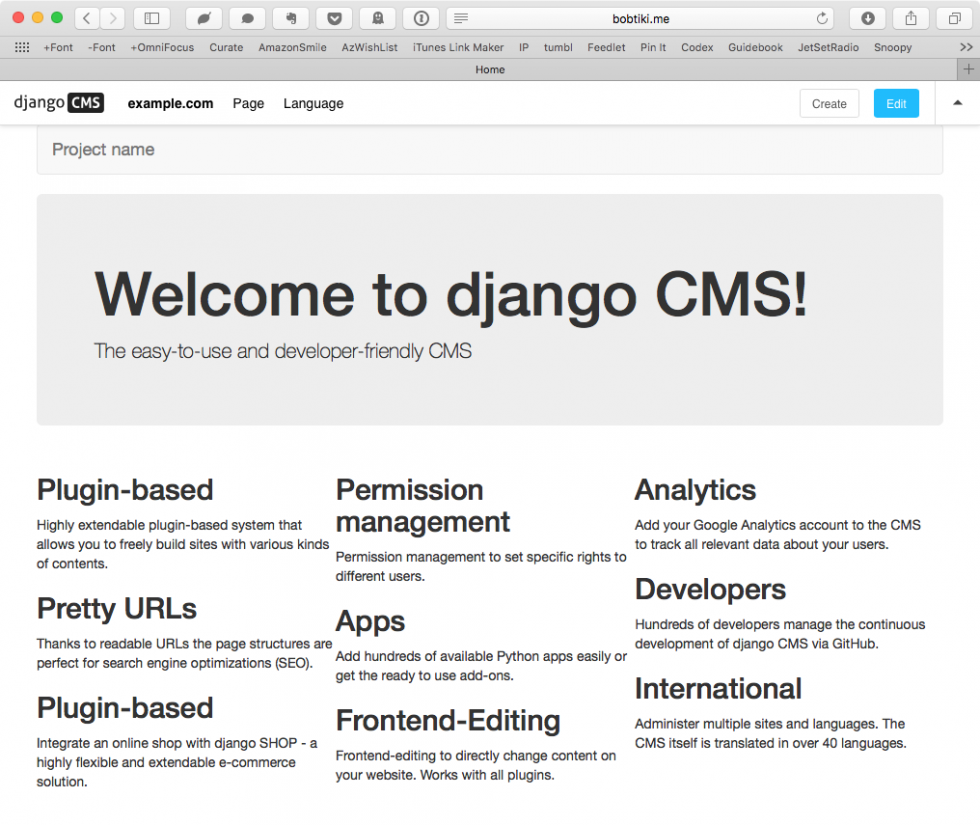
Task: Go forward with the Safari forward arrow
Action: (x=112, y=18)
